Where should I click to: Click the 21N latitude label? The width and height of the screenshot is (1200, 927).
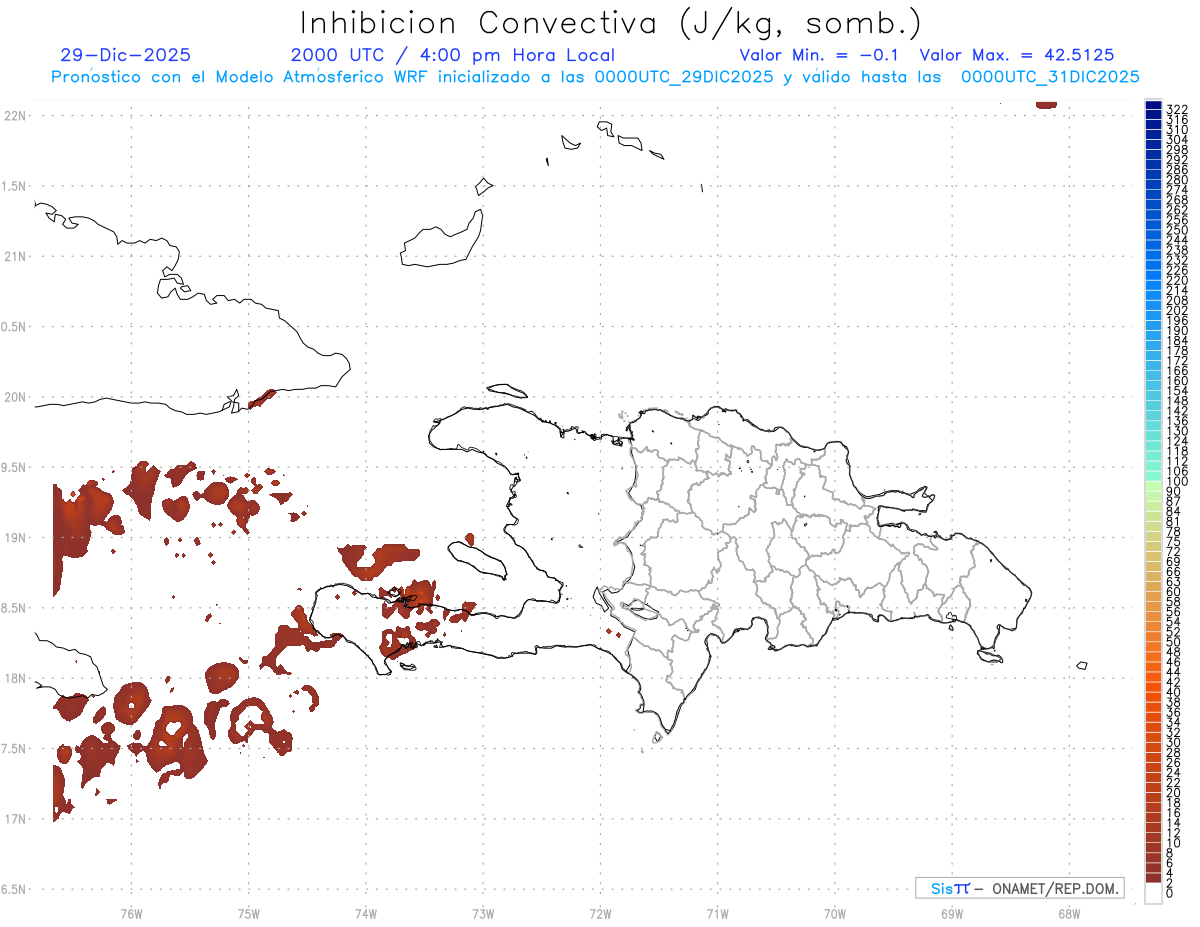coord(15,256)
